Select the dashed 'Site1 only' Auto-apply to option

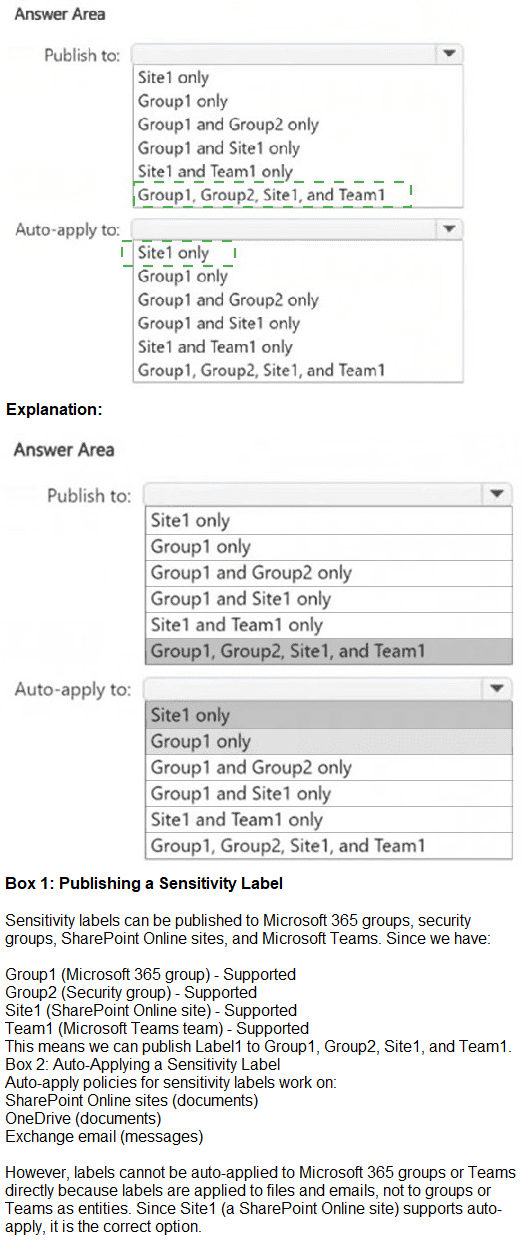coord(178,253)
